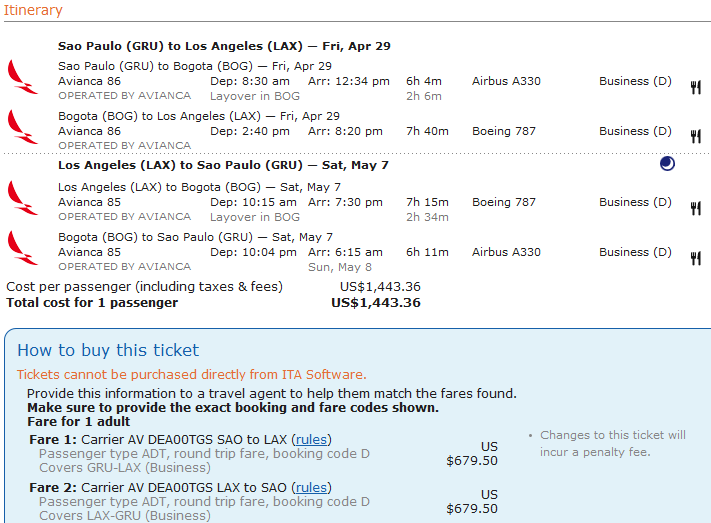Click How to buy this ticket heading
Image resolution: width=711 pixels, height=523 pixels.
tap(108, 350)
